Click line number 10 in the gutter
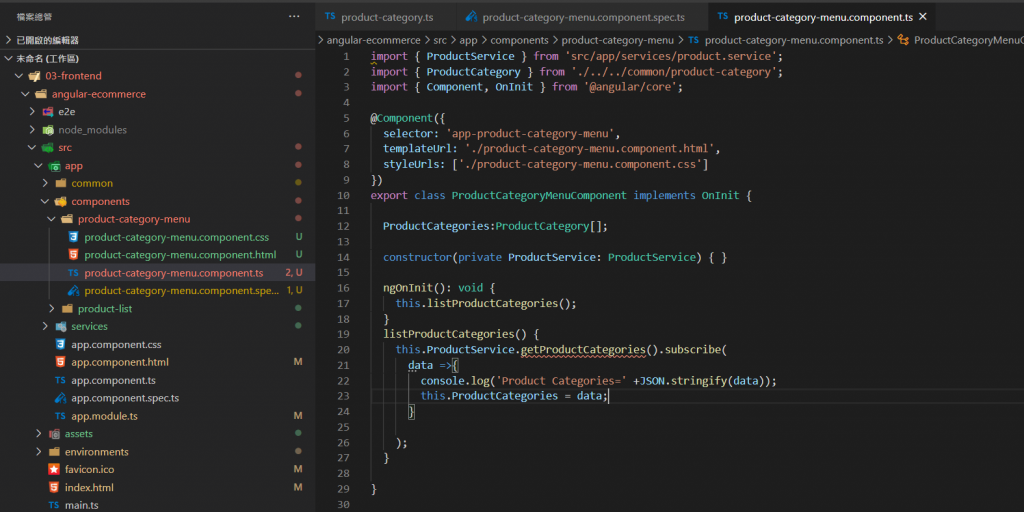 tap(344, 195)
